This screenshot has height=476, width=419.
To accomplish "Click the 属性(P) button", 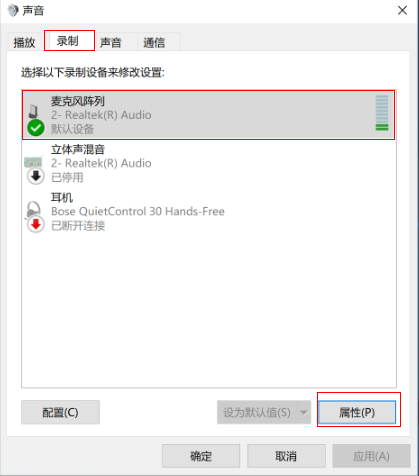I will [357, 412].
